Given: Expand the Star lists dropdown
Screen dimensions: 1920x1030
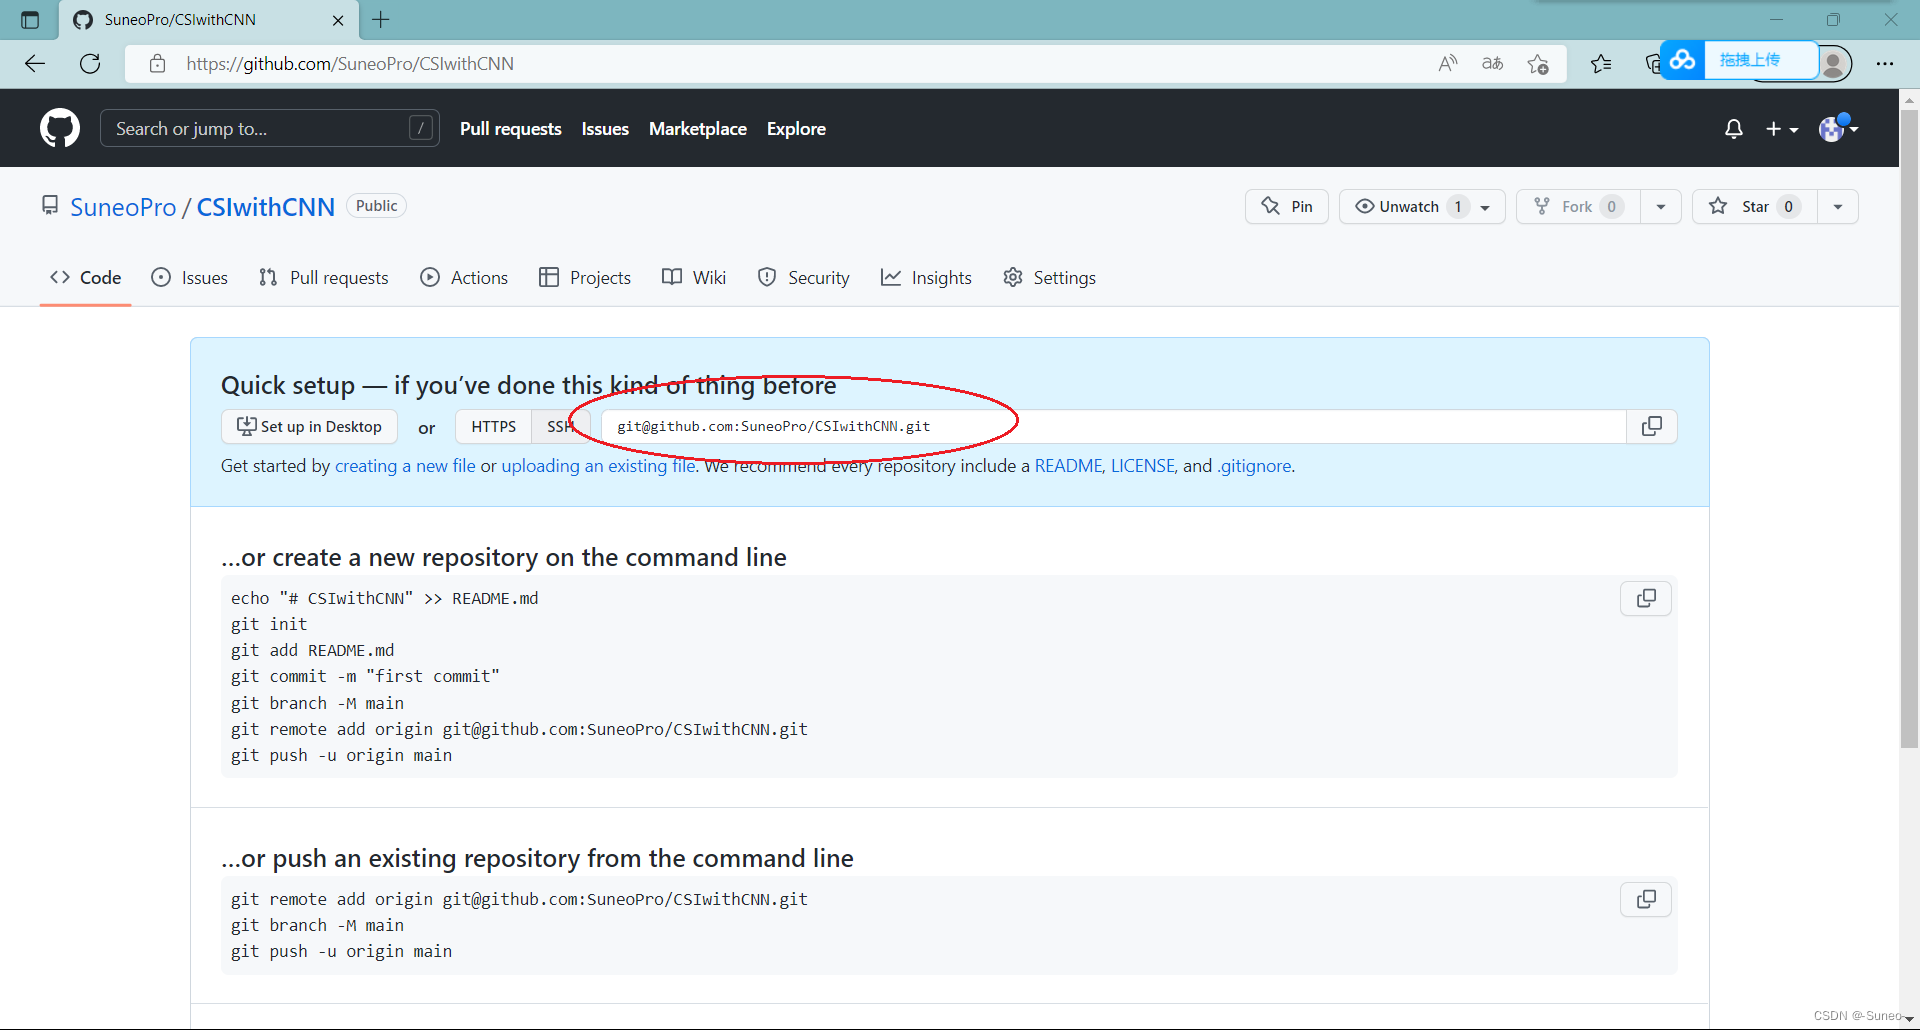Looking at the screenshot, I should (1838, 206).
